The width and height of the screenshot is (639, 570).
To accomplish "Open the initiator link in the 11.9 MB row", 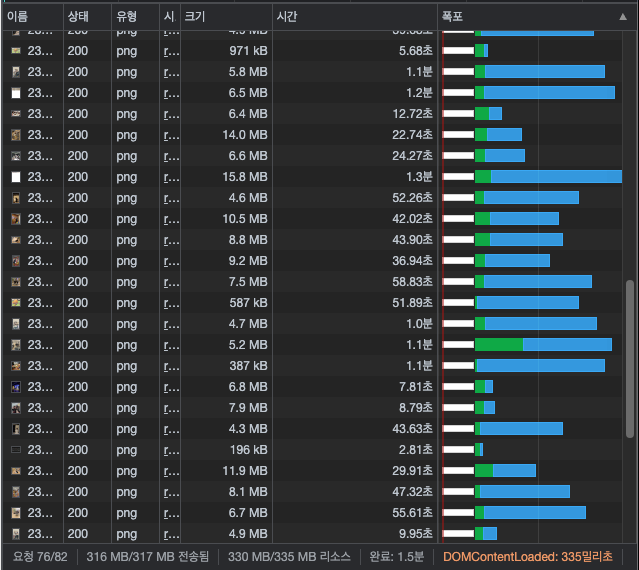I will pyautogui.click(x=171, y=471).
